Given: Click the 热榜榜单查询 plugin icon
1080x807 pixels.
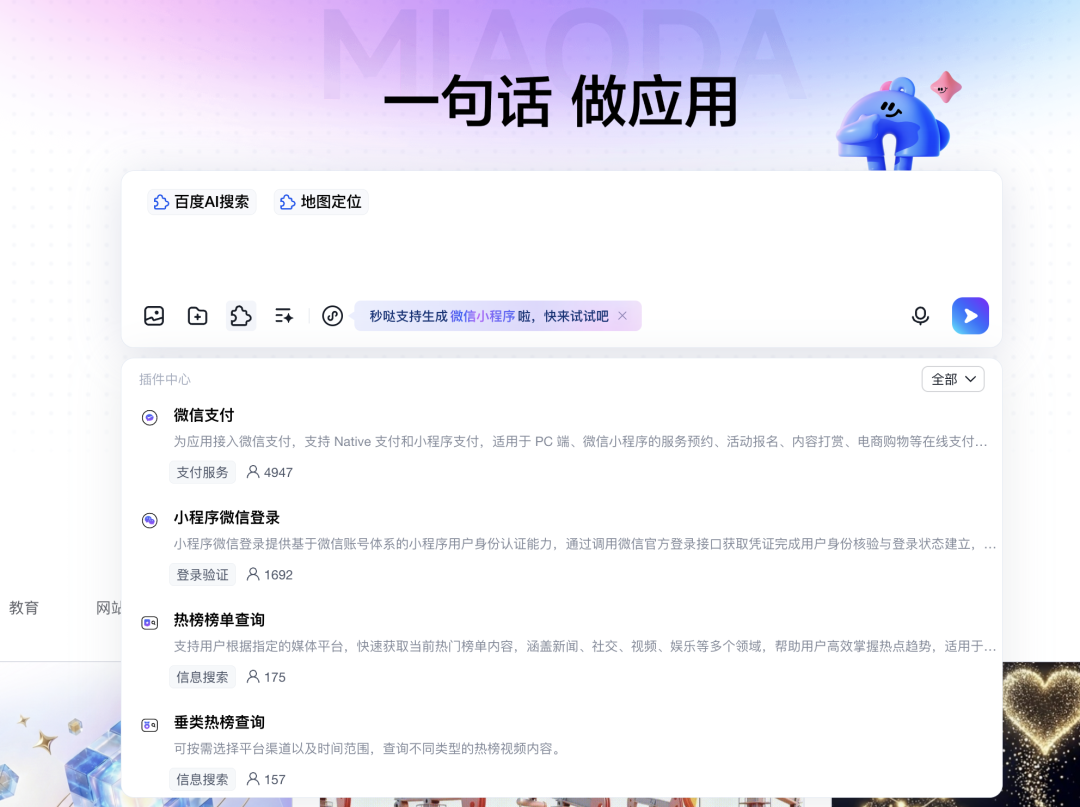Looking at the screenshot, I should click(x=149, y=622).
